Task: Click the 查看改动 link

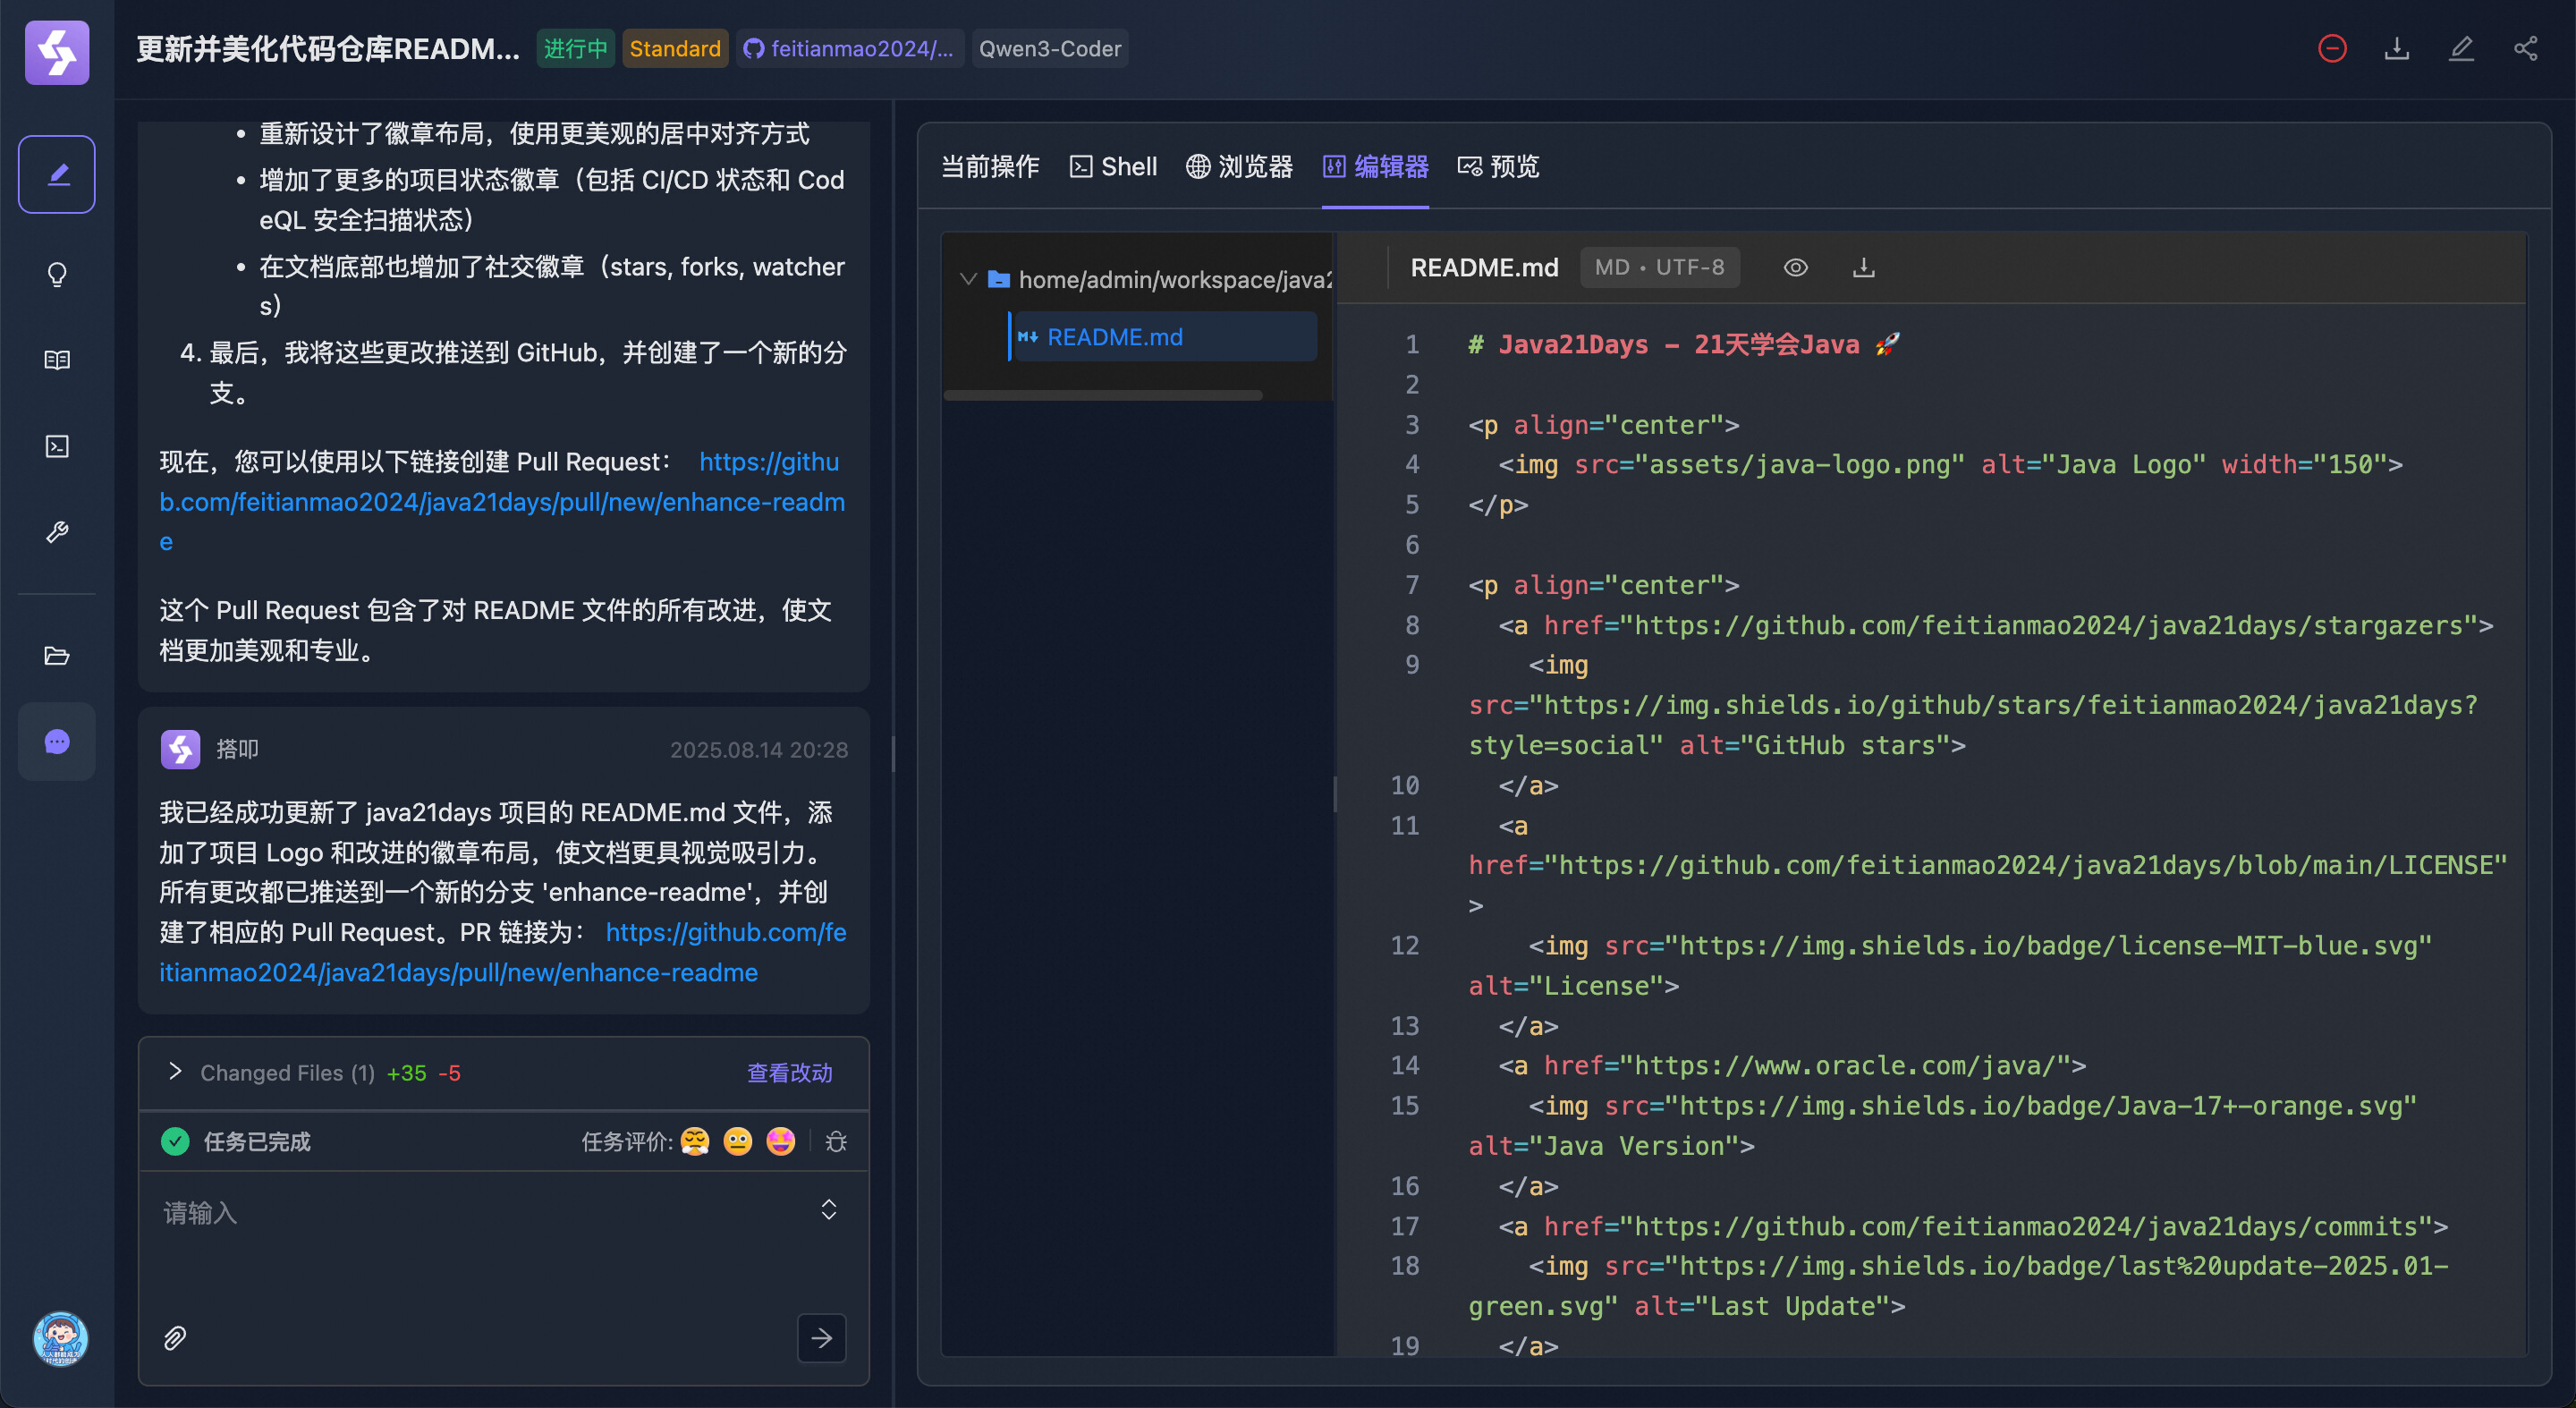Action: tap(789, 1073)
